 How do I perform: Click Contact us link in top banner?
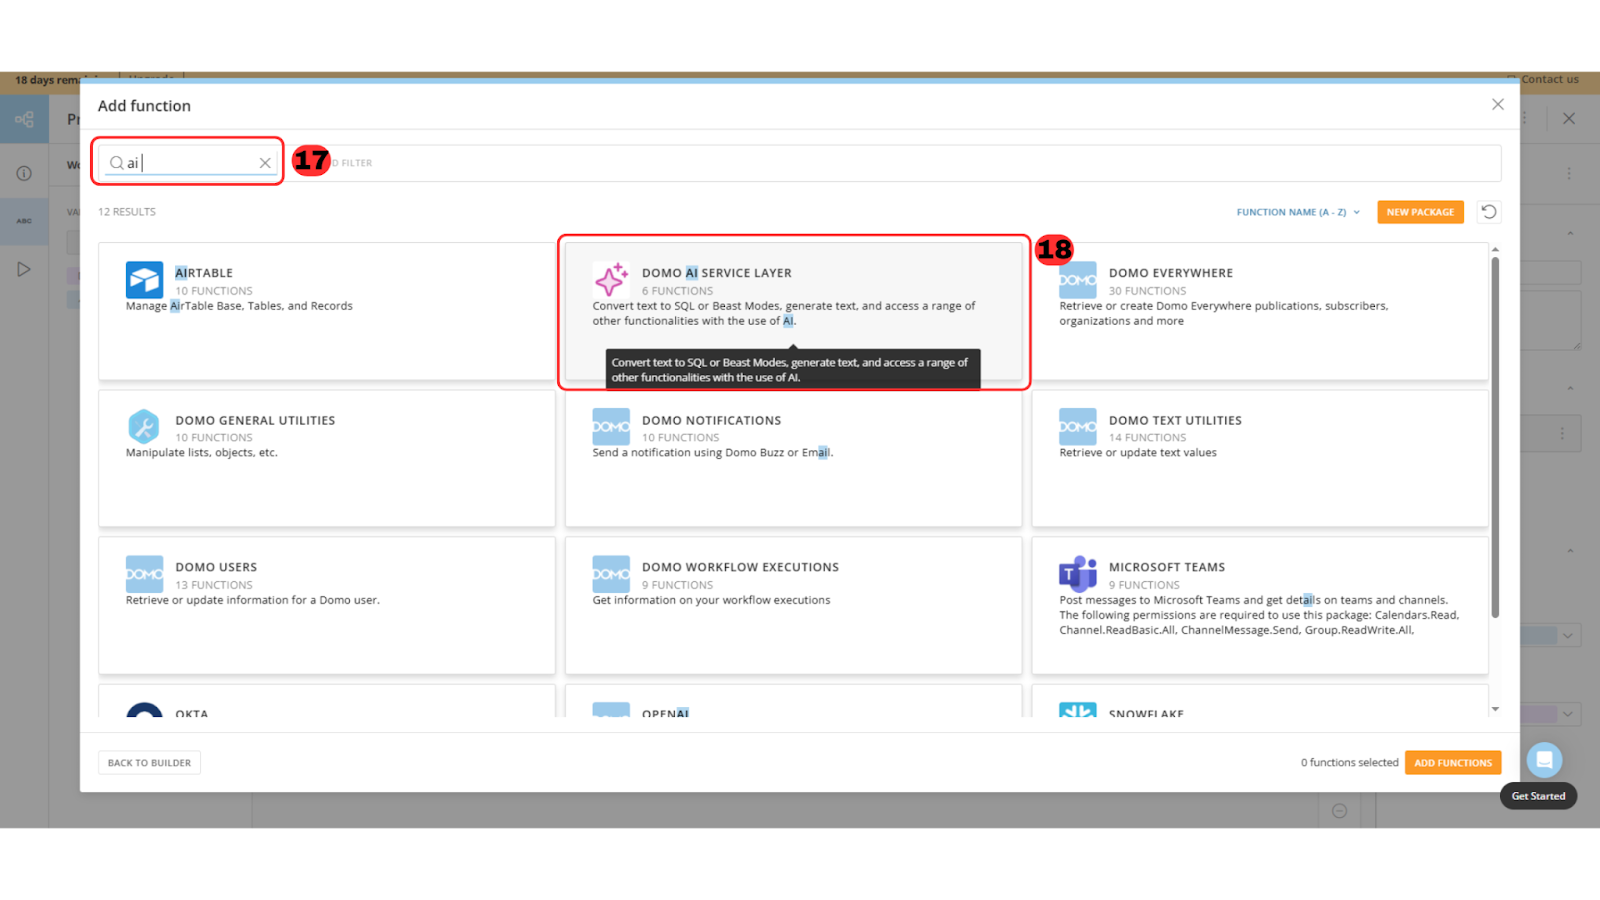(1549, 79)
